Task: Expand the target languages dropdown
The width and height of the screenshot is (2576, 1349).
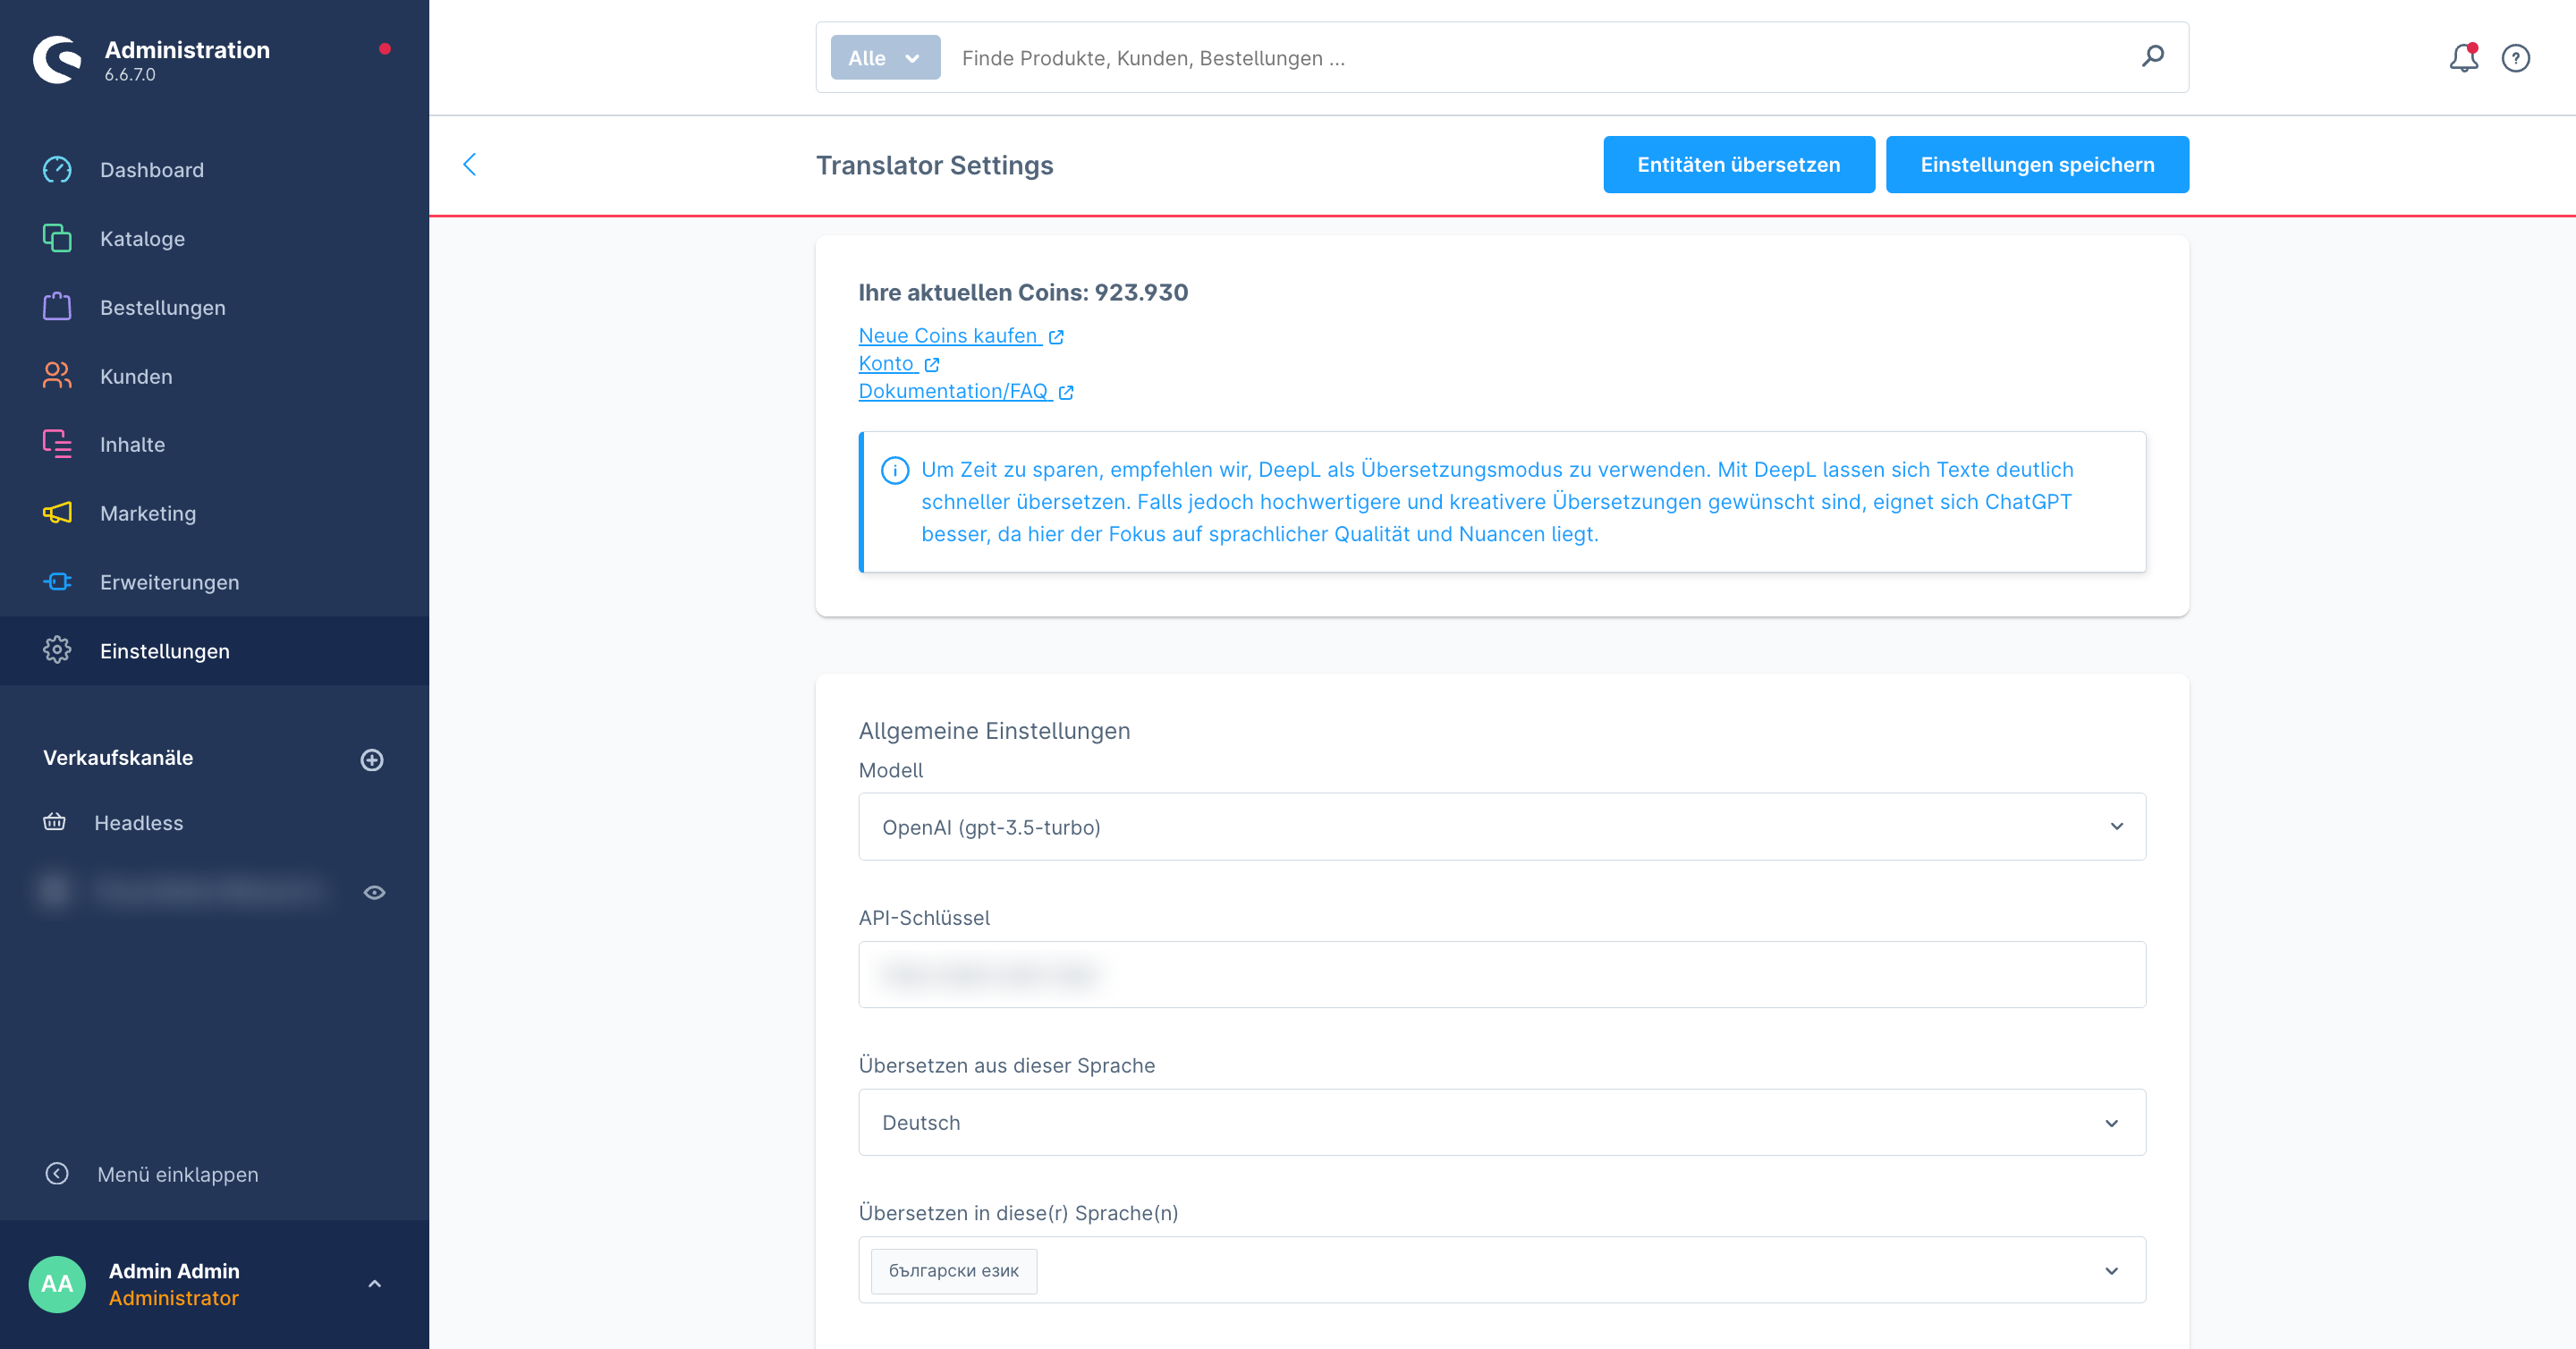Action: pyautogui.click(x=2111, y=1270)
